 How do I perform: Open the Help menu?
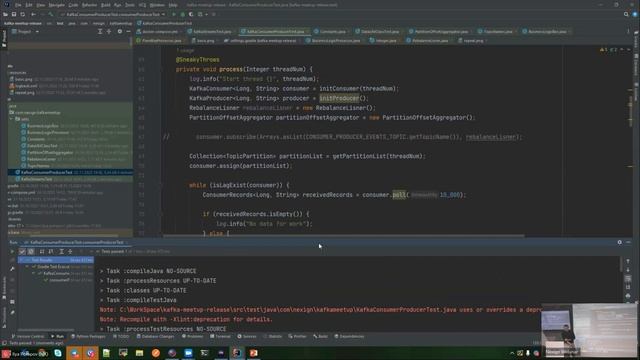(x=173, y=5)
